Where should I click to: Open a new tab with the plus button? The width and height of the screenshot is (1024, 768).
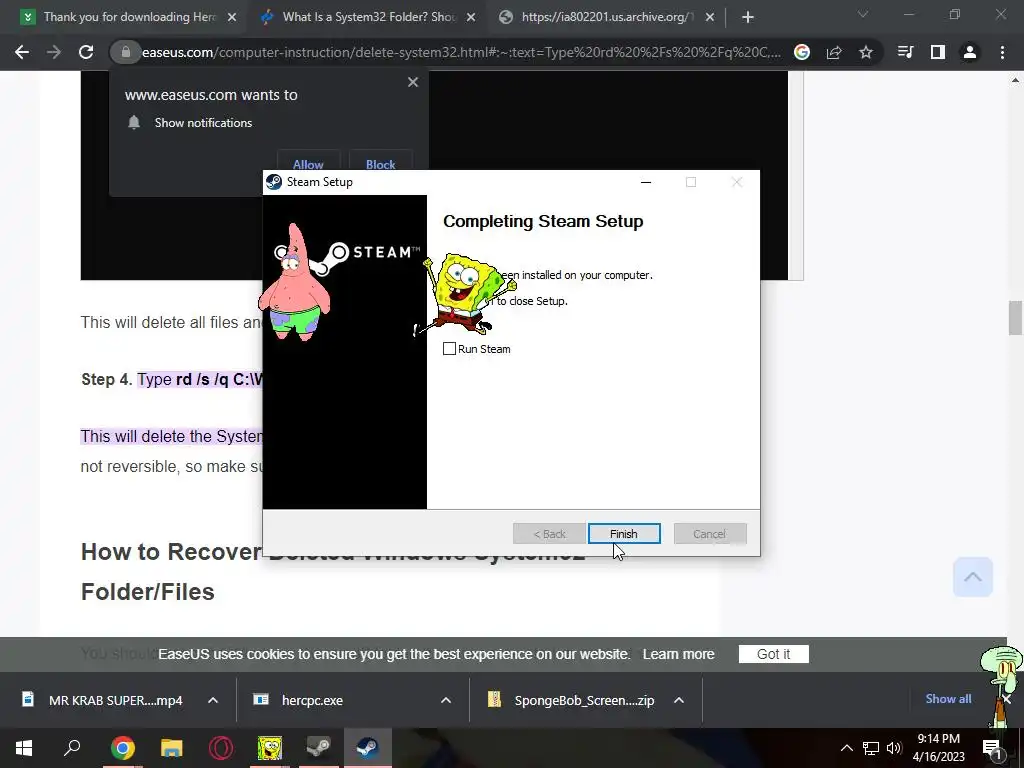click(x=748, y=18)
